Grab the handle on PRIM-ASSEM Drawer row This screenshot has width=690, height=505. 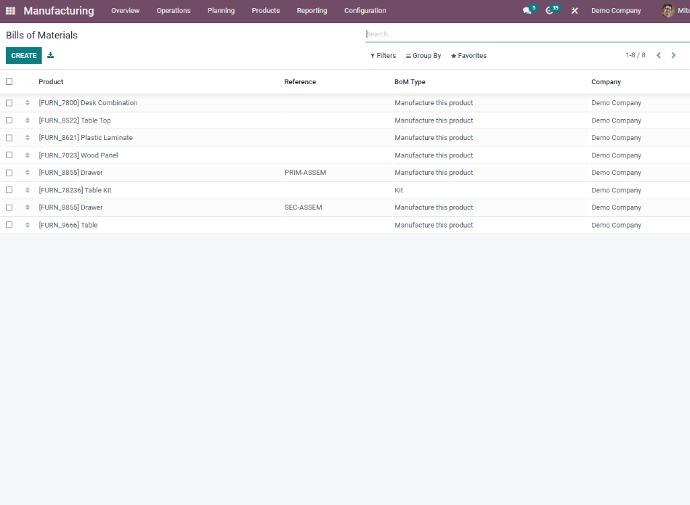(27, 173)
